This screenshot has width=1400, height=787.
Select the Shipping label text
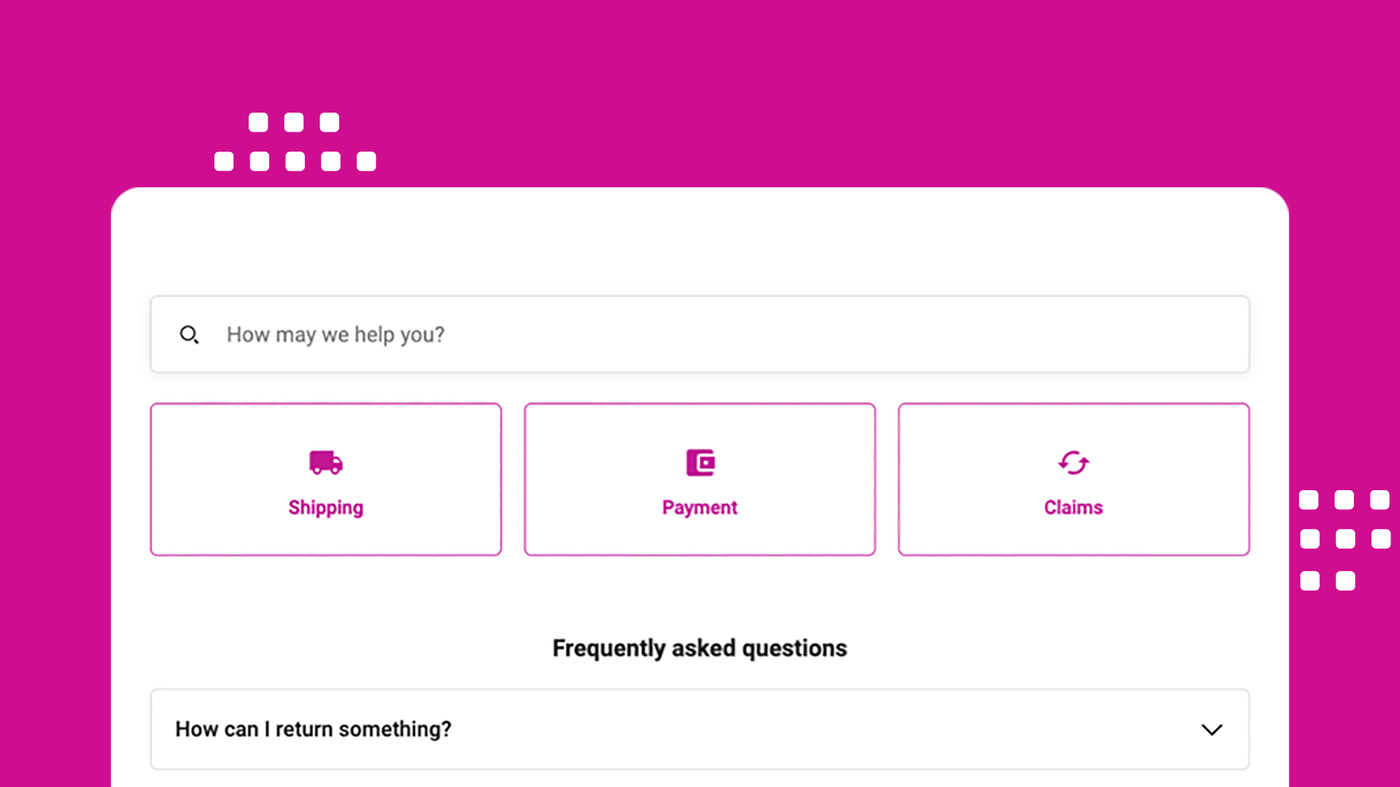tap(326, 507)
